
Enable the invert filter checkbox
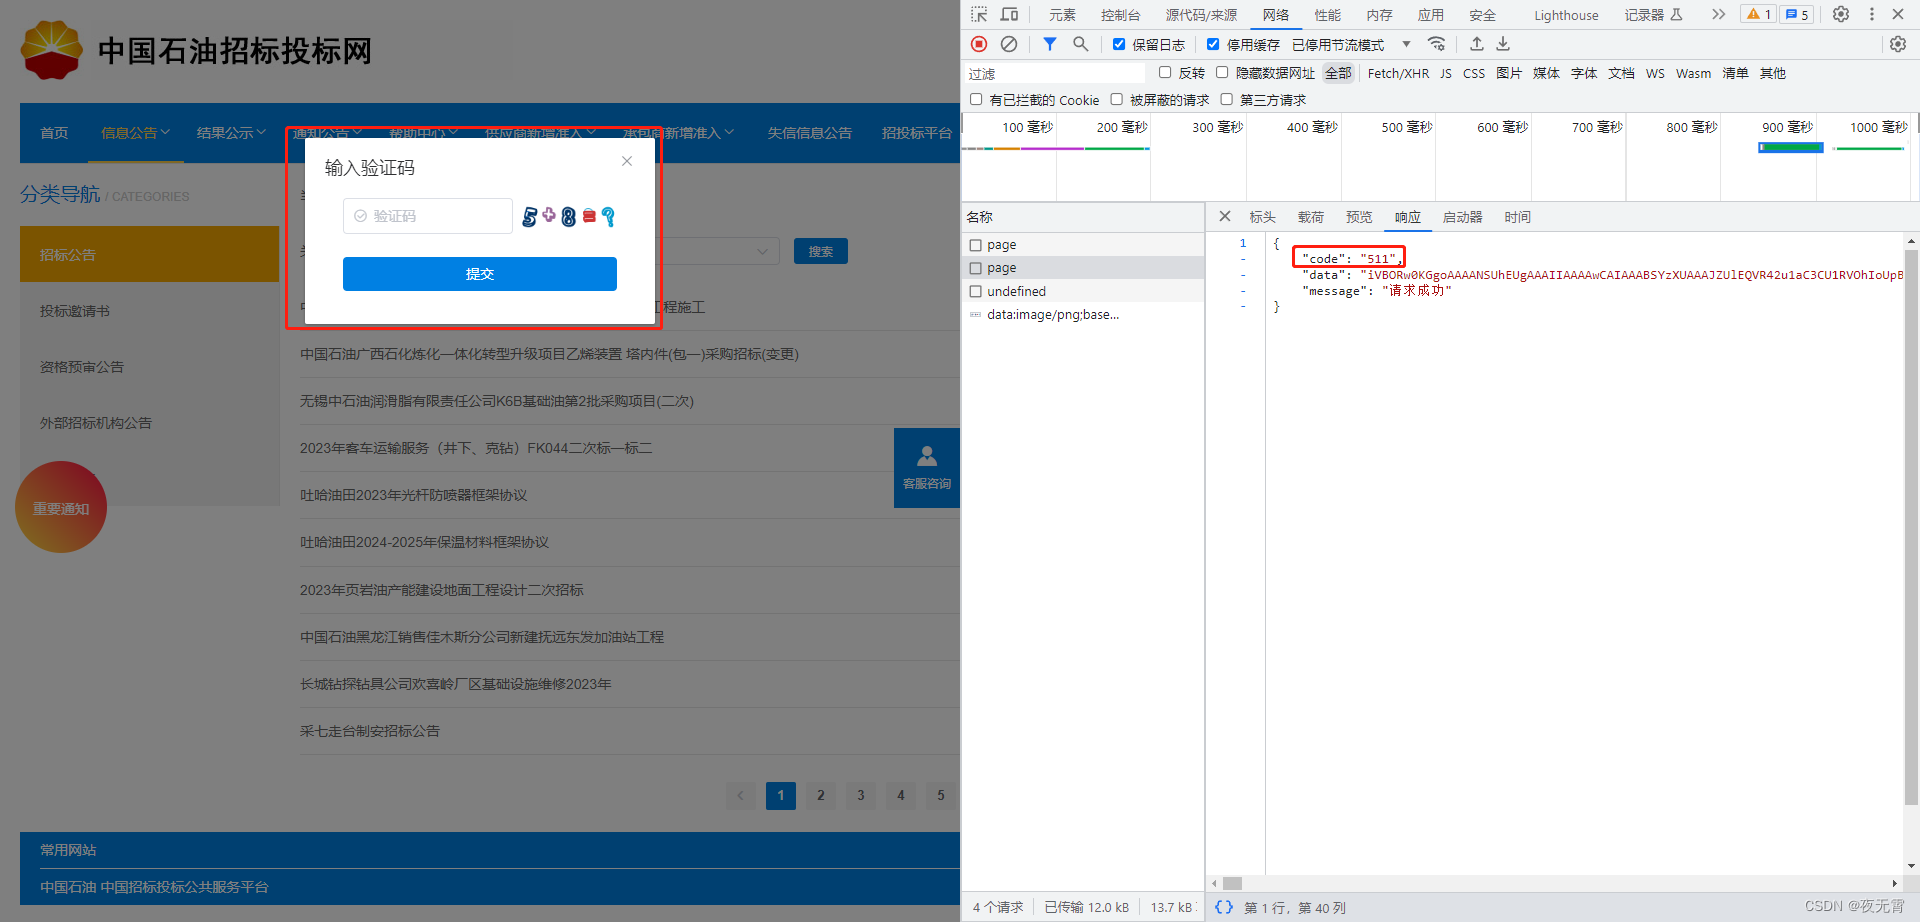point(1165,72)
